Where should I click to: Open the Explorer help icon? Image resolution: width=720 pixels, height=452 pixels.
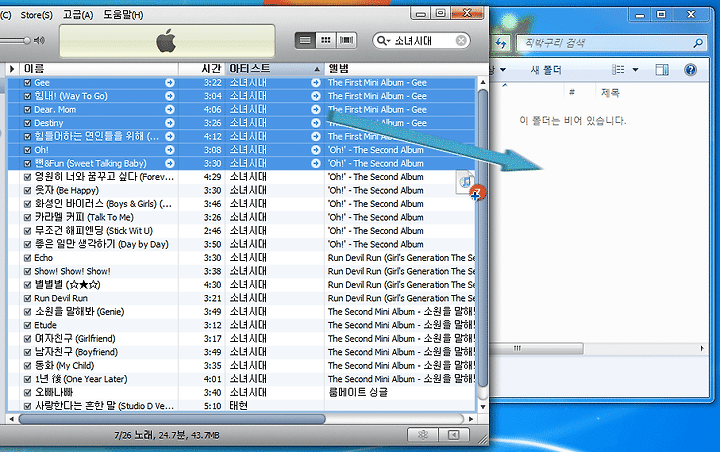tap(690, 70)
